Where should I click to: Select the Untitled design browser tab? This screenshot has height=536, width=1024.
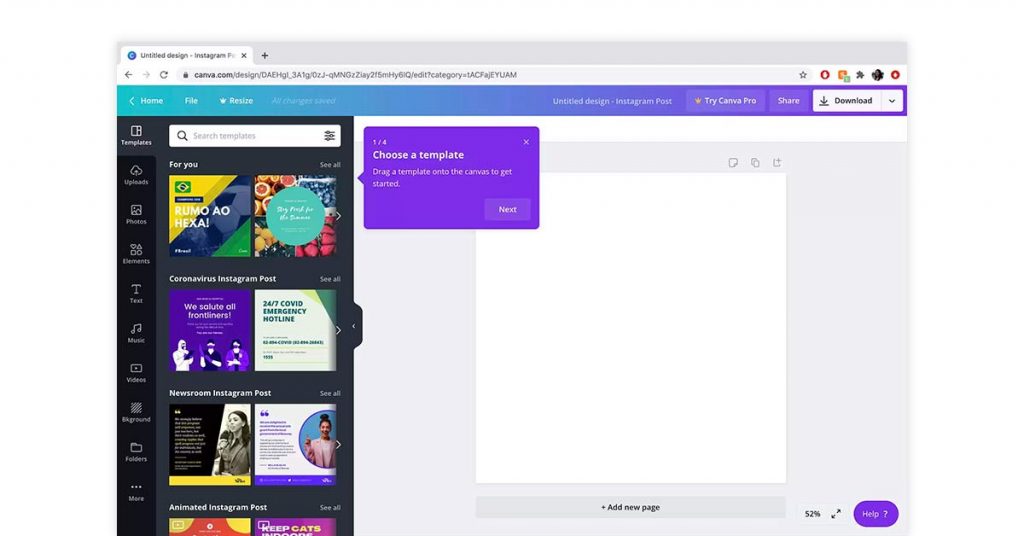186,55
